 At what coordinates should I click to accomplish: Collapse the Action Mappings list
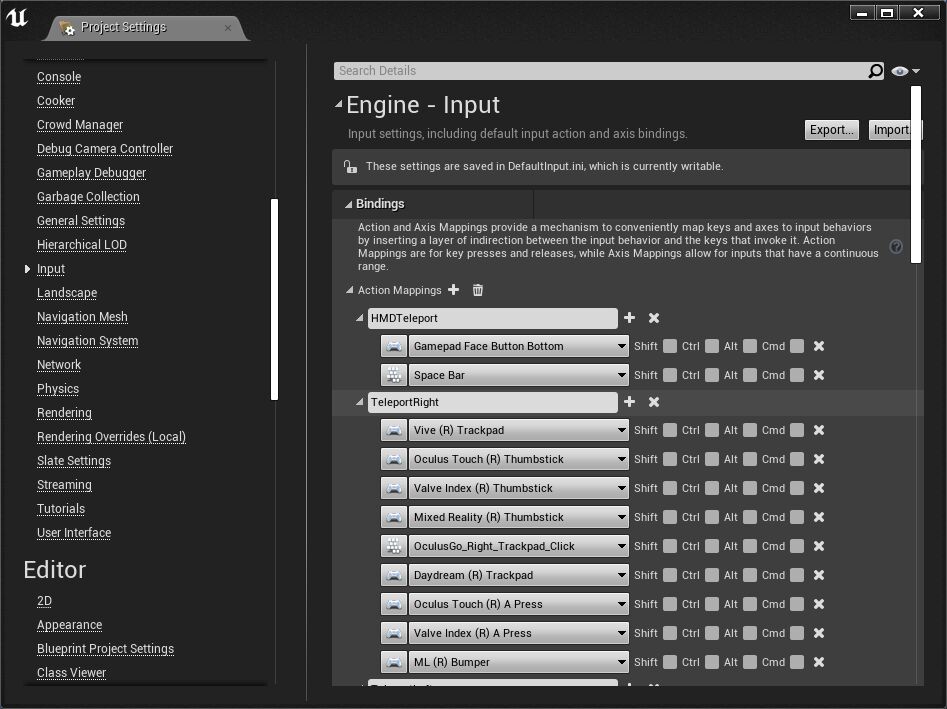pyautogui.click(x=349, y=290)
